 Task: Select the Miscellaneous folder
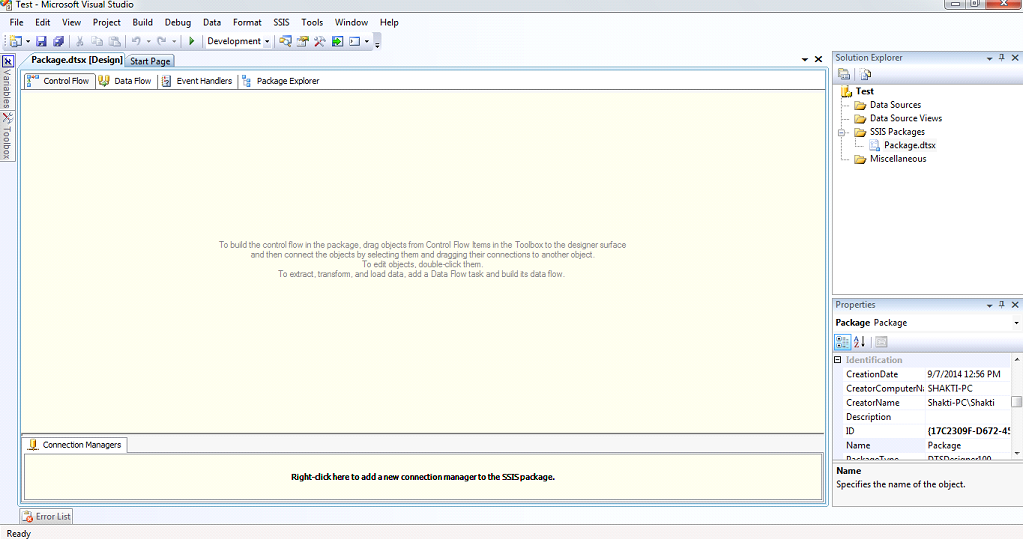pos(897,159)
